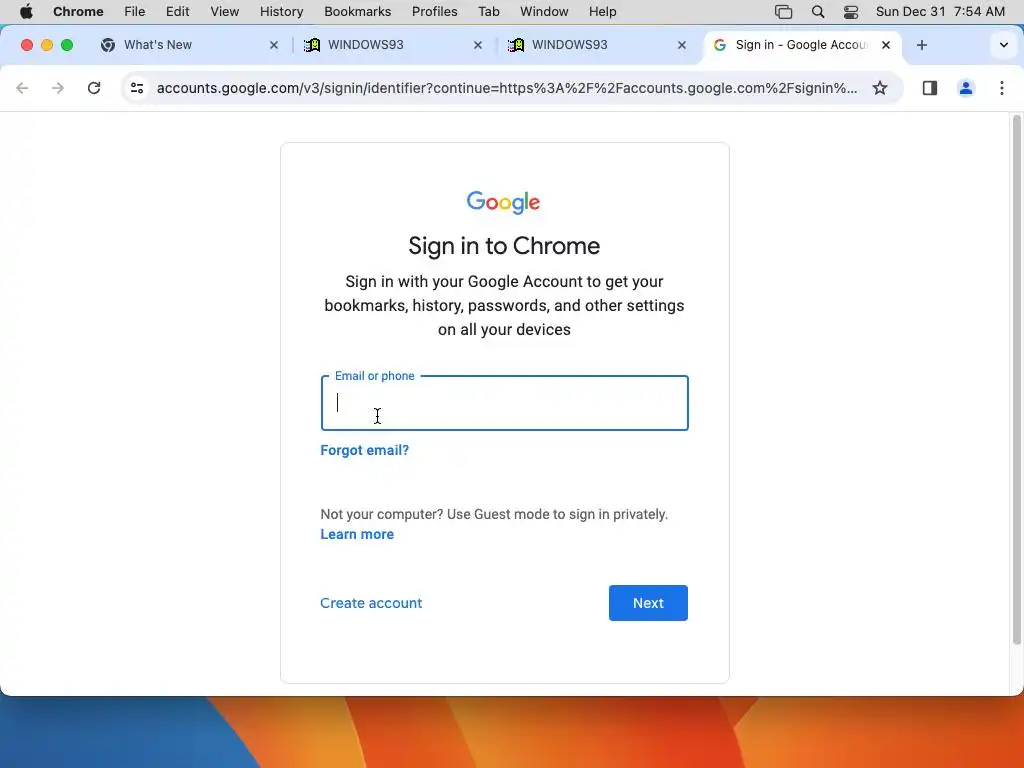Open a new tab with plus icon
Screen dimensions: 1024x768
(921, 45)
